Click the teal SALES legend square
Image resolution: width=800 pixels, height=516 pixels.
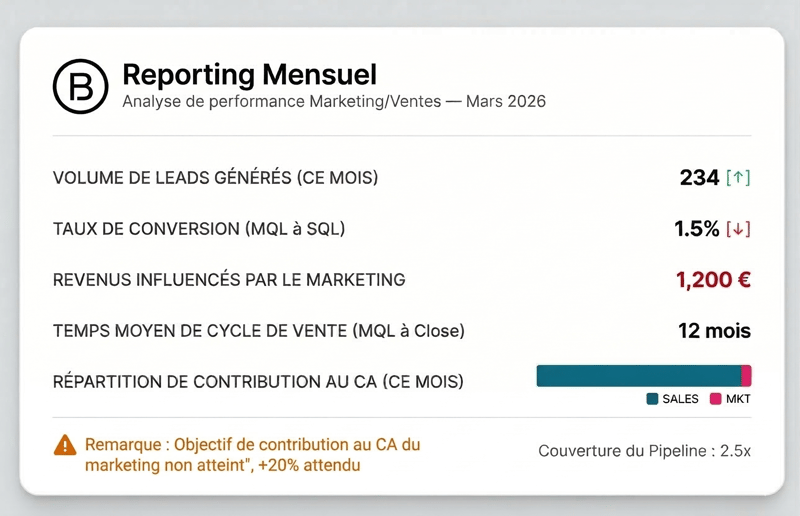click(653, 399)
